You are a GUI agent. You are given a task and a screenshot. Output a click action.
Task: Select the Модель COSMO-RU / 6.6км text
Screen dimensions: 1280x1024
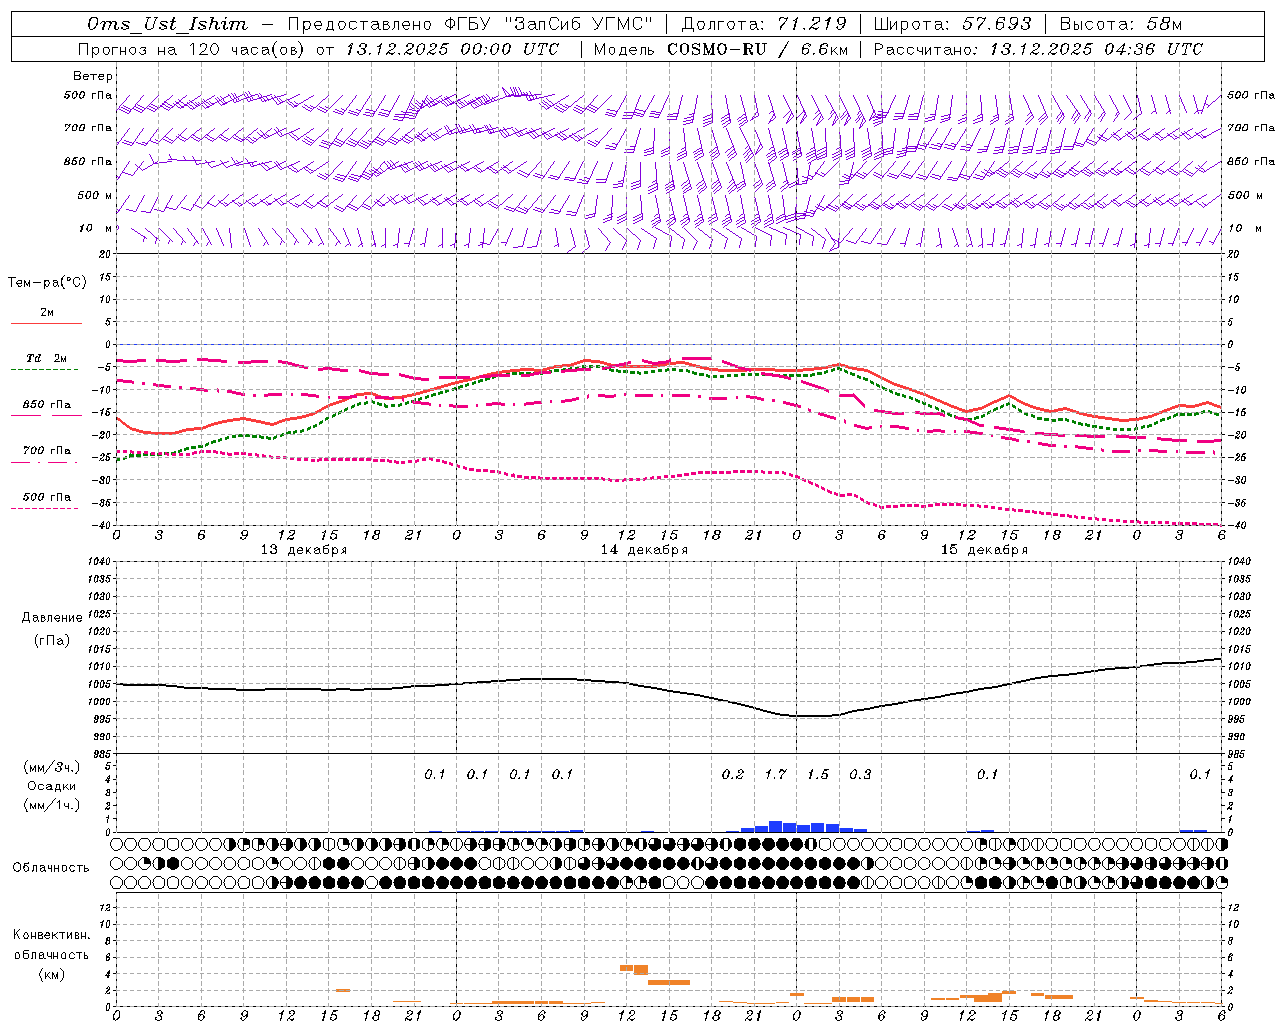click(722, 49)
